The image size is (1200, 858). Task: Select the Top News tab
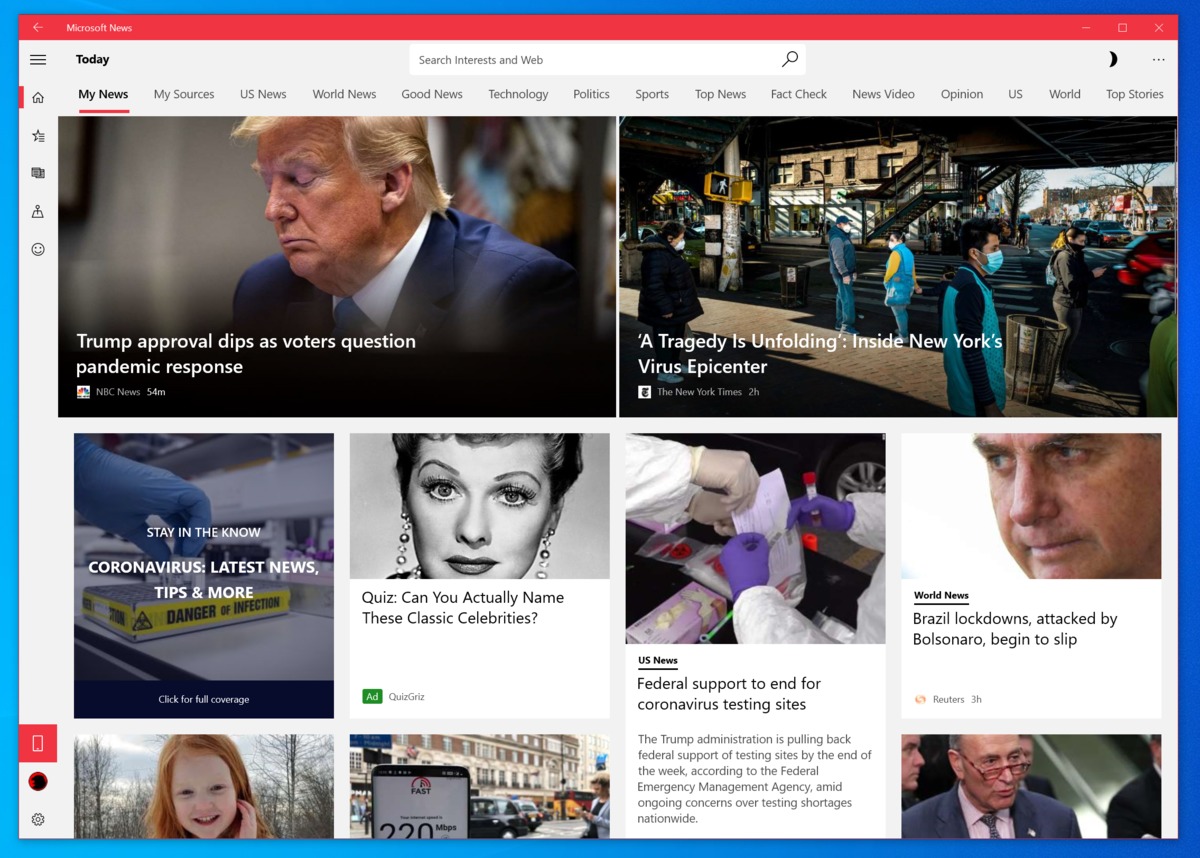[720, 94]
